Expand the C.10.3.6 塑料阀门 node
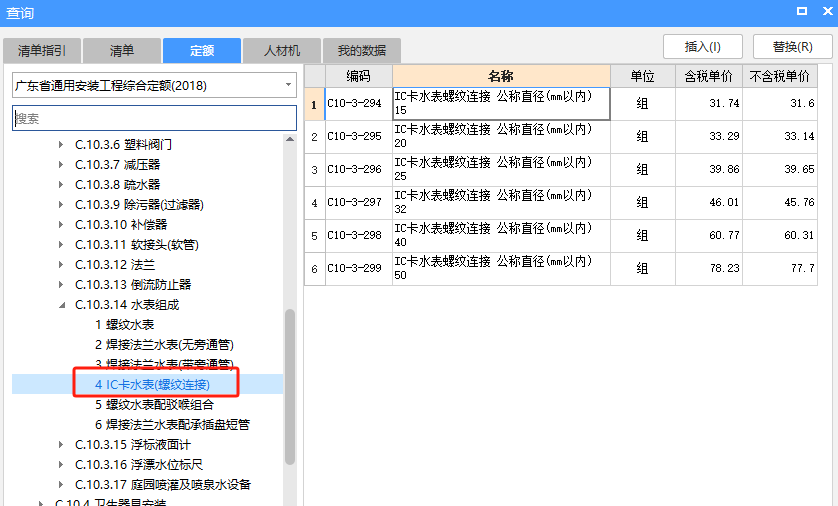 [x=61, y=145]
